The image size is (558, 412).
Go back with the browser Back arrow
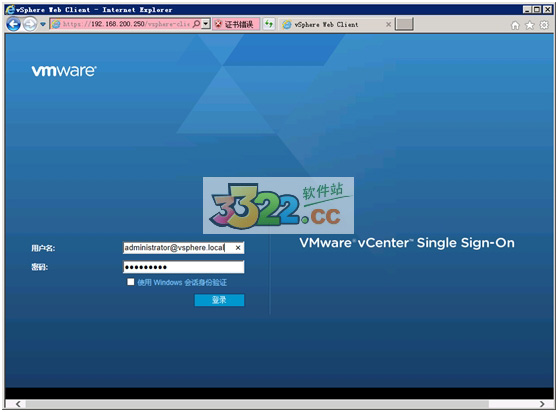(x=14, y=25)
